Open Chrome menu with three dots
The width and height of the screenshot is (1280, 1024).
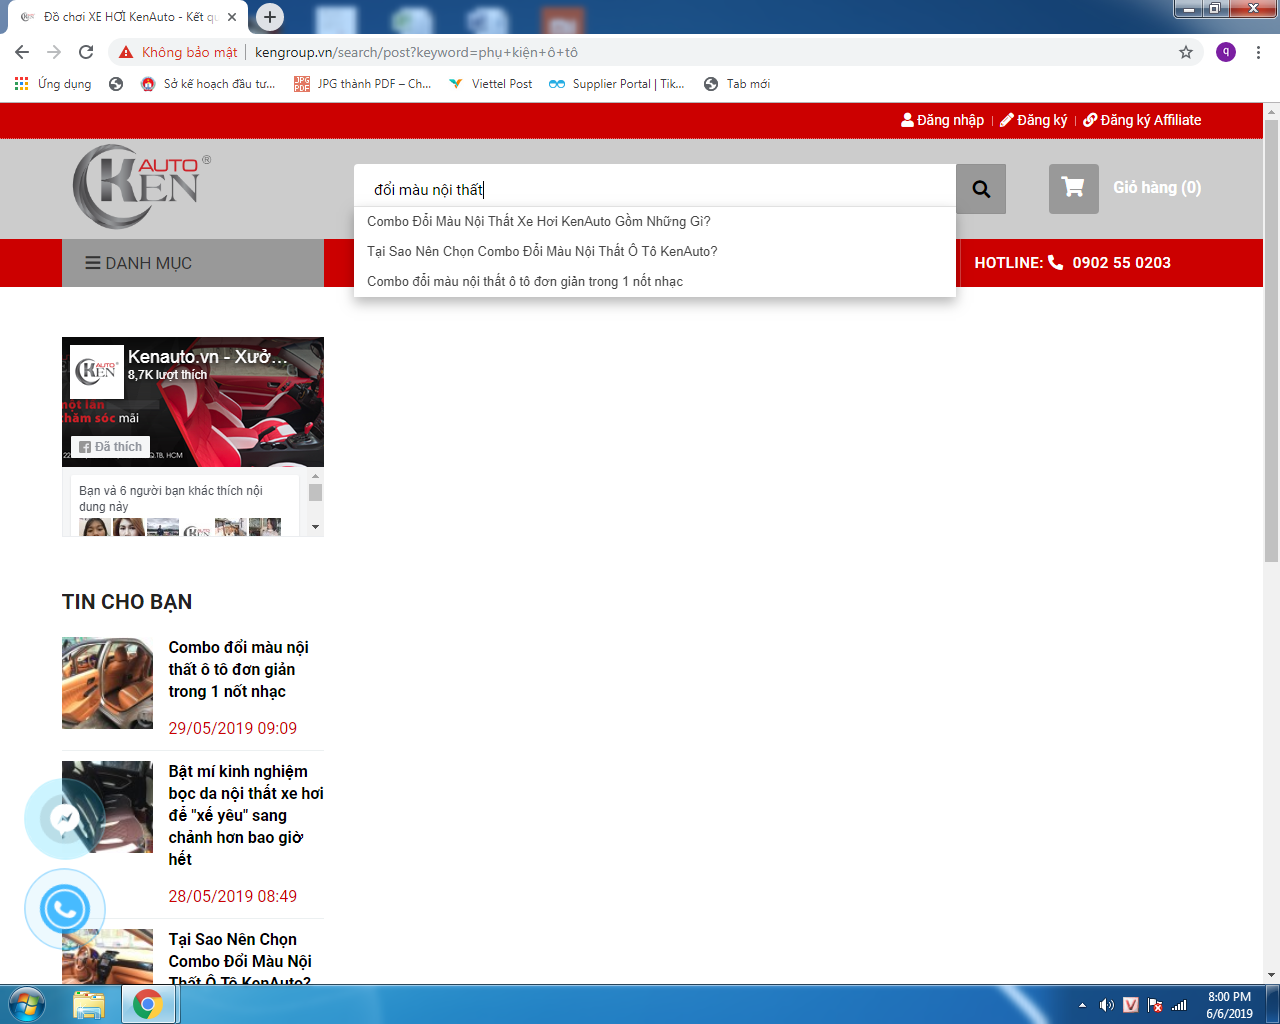point(1258,52)
